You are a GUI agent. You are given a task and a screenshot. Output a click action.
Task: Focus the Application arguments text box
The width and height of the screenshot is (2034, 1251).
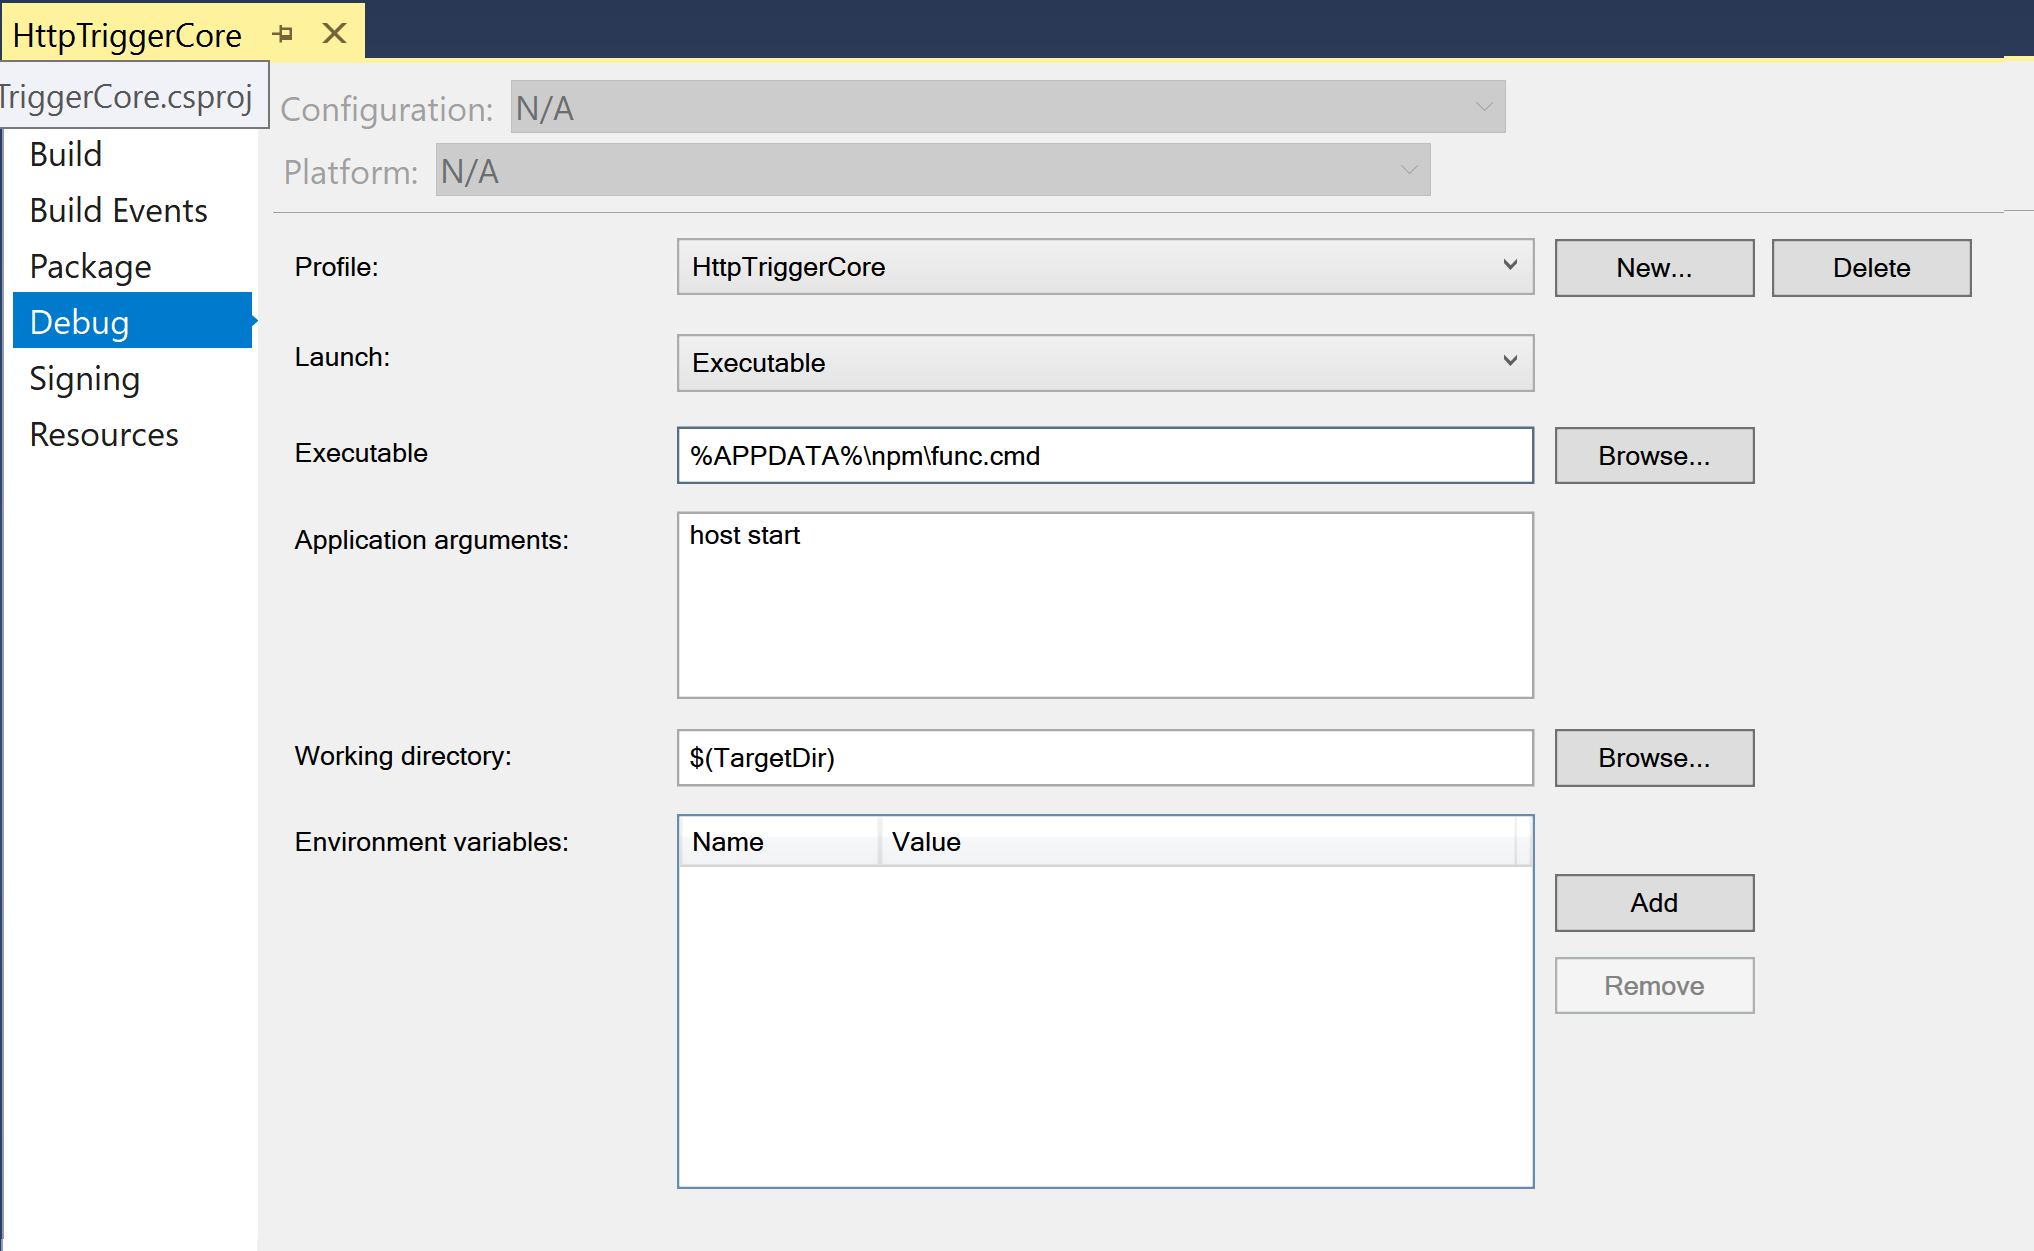pyautogui.click(x=1104, y=605)
